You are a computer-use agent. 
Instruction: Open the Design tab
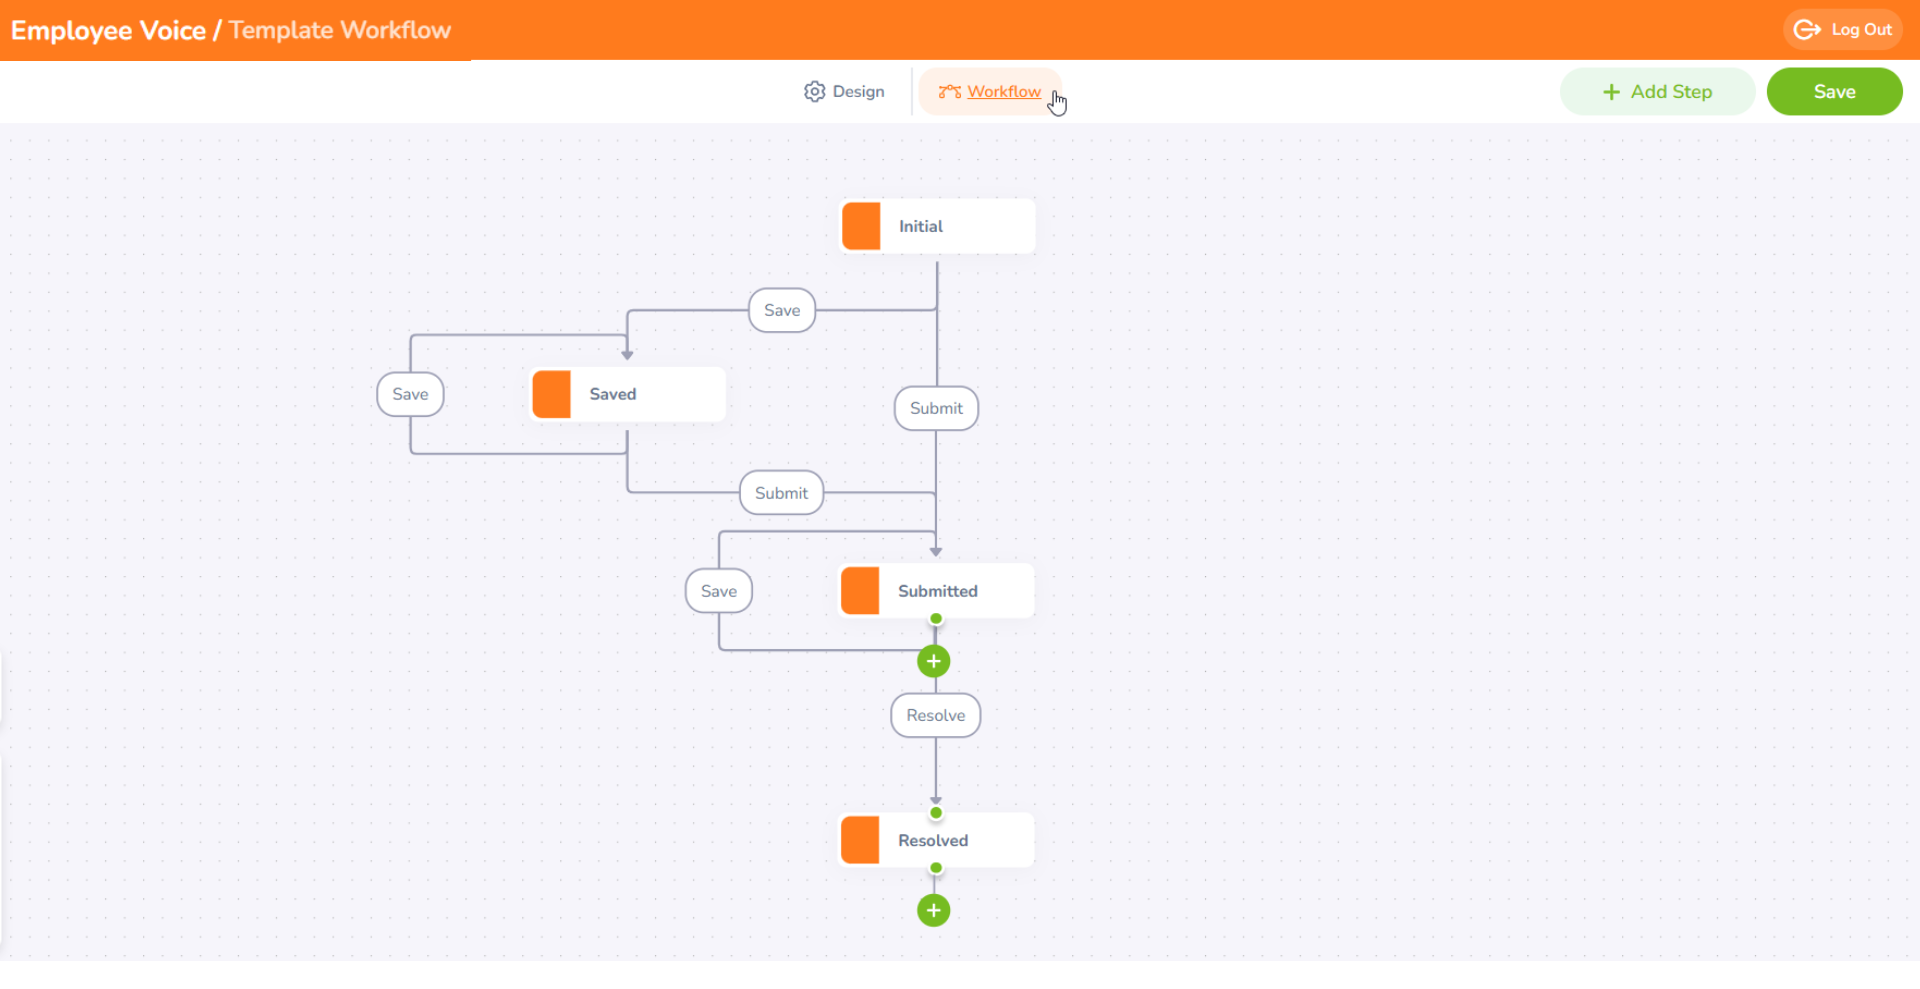[845, 92]
